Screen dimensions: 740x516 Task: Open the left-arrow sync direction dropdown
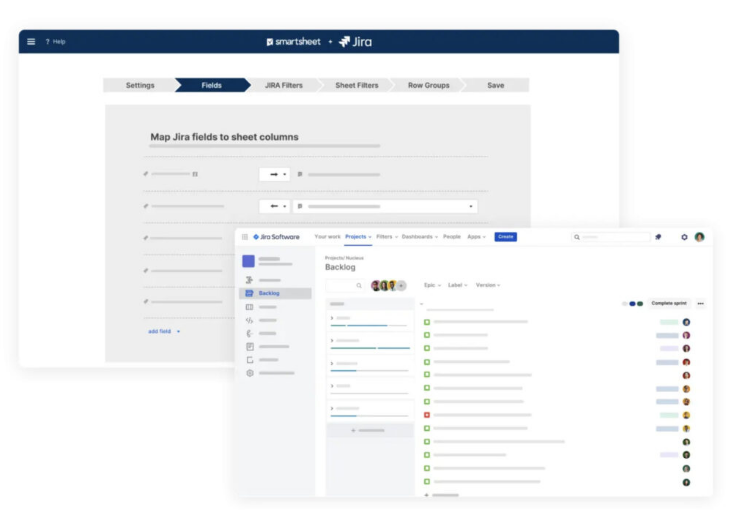click(x=274, y=206)
